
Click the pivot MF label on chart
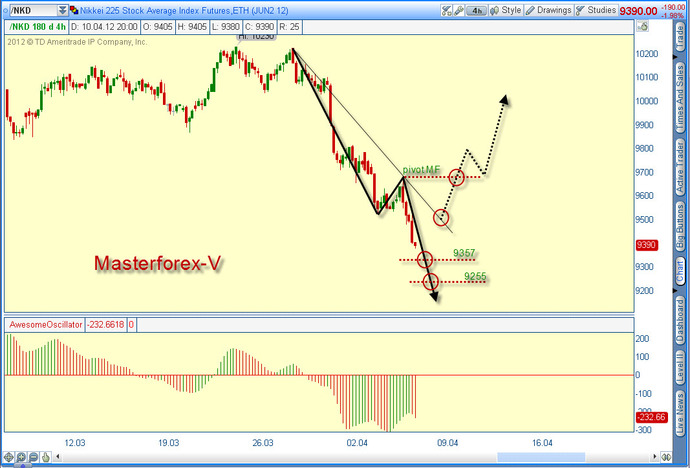[x=421, y=170]
